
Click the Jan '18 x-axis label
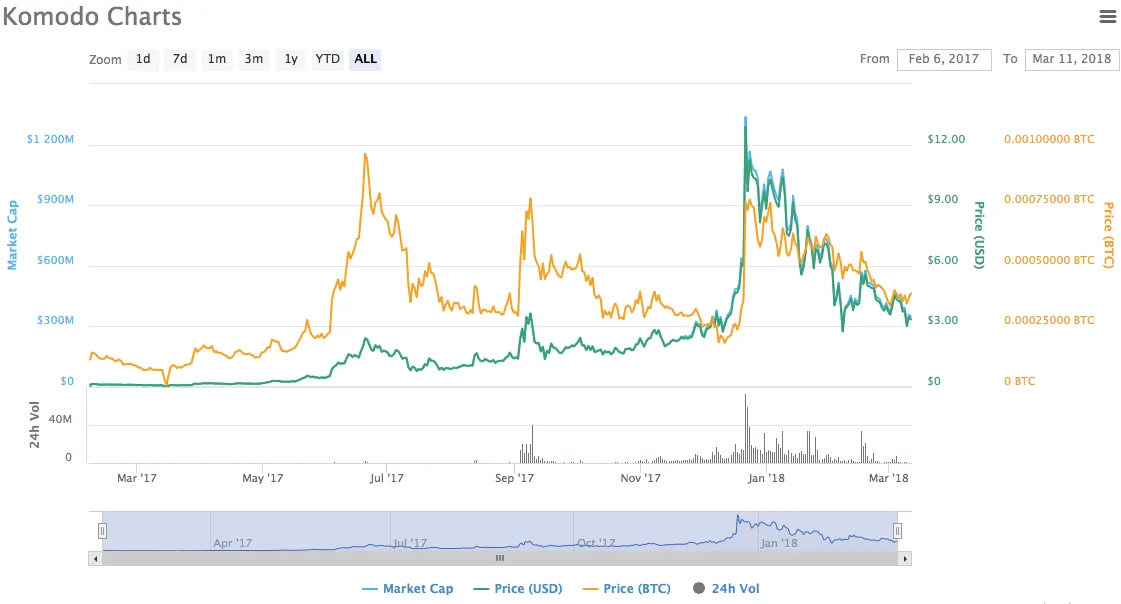point(766,478)
